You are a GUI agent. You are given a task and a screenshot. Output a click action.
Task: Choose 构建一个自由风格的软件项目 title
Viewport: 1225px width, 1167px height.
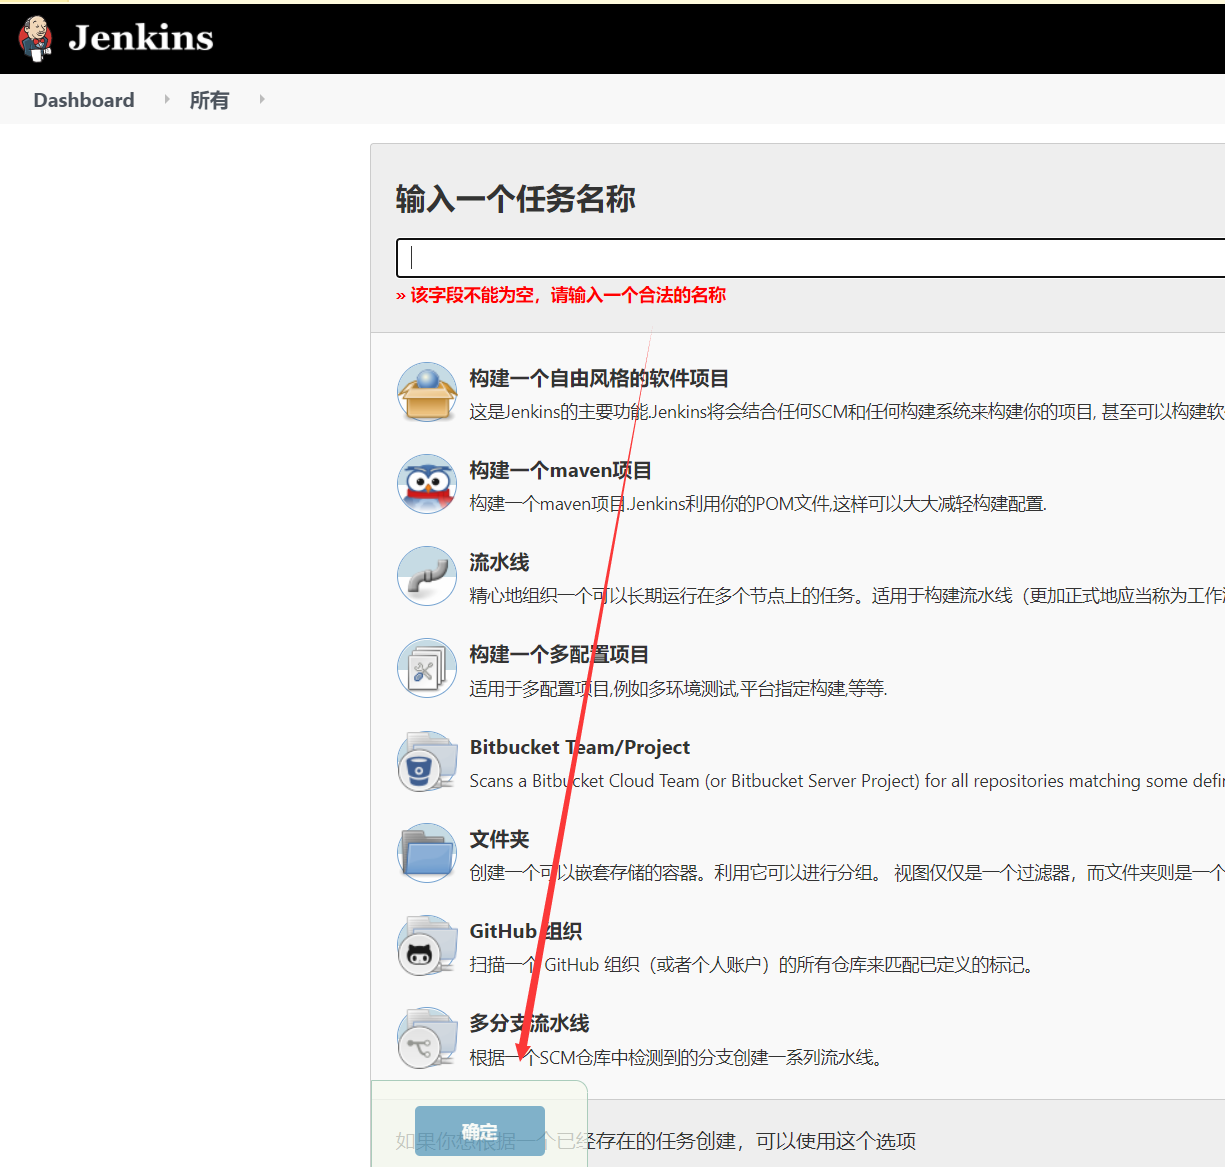(599, 378)
